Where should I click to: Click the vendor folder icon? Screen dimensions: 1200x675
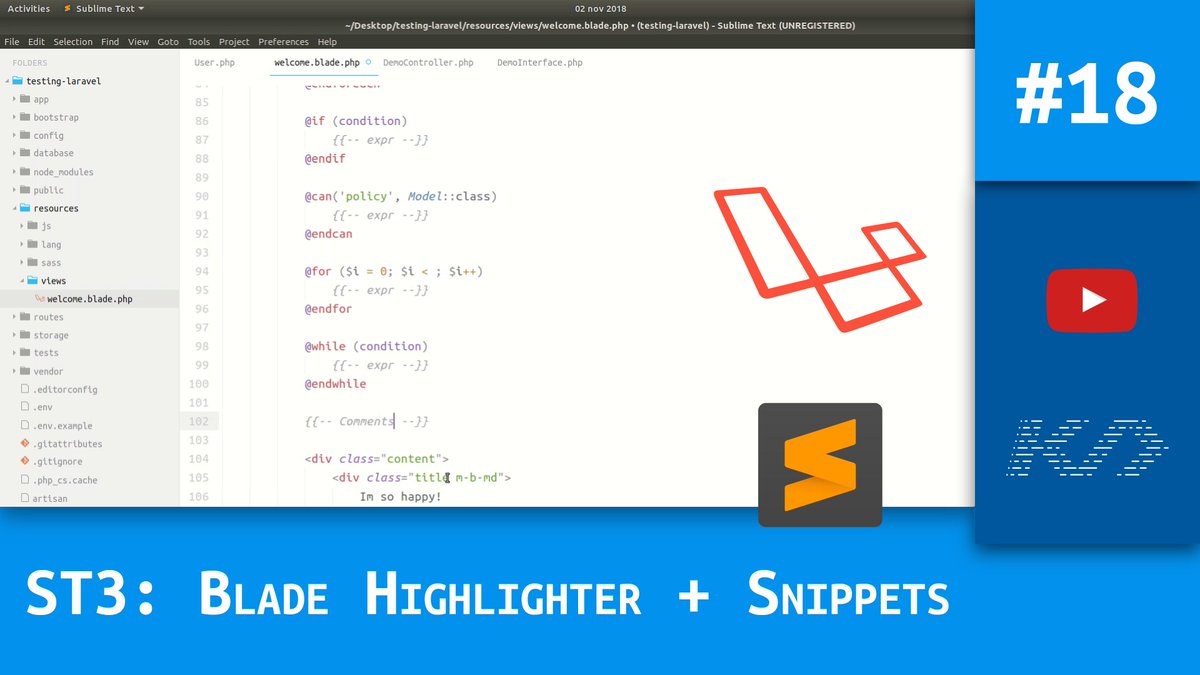pyautogui.click(x=24, y=371)
